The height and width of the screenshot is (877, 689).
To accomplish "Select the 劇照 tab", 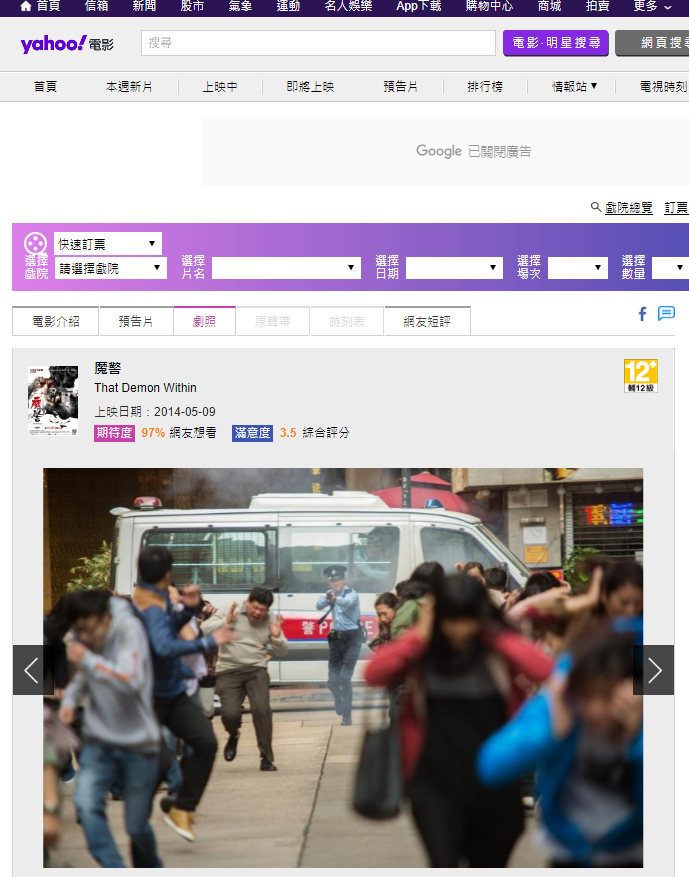I will pyautogui.click(x=204, y=321).
